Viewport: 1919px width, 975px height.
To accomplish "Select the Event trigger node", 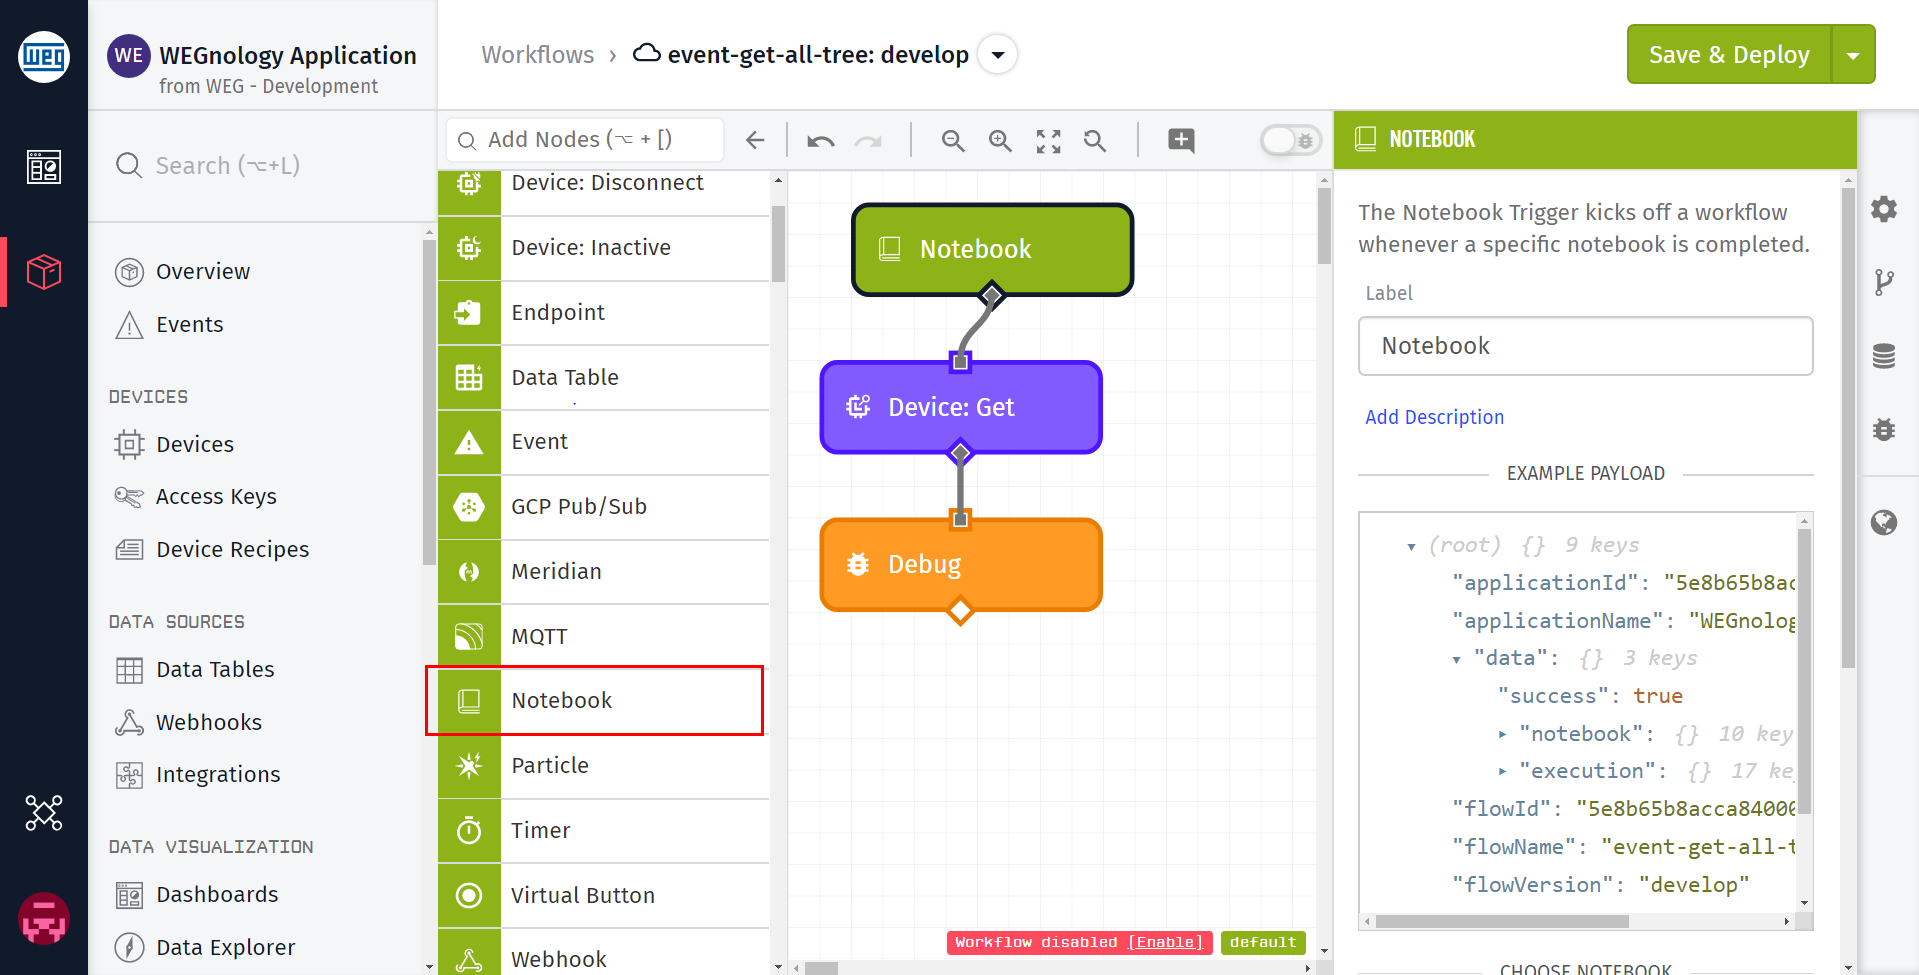I will pyautogui.click(x=604, y=442).
